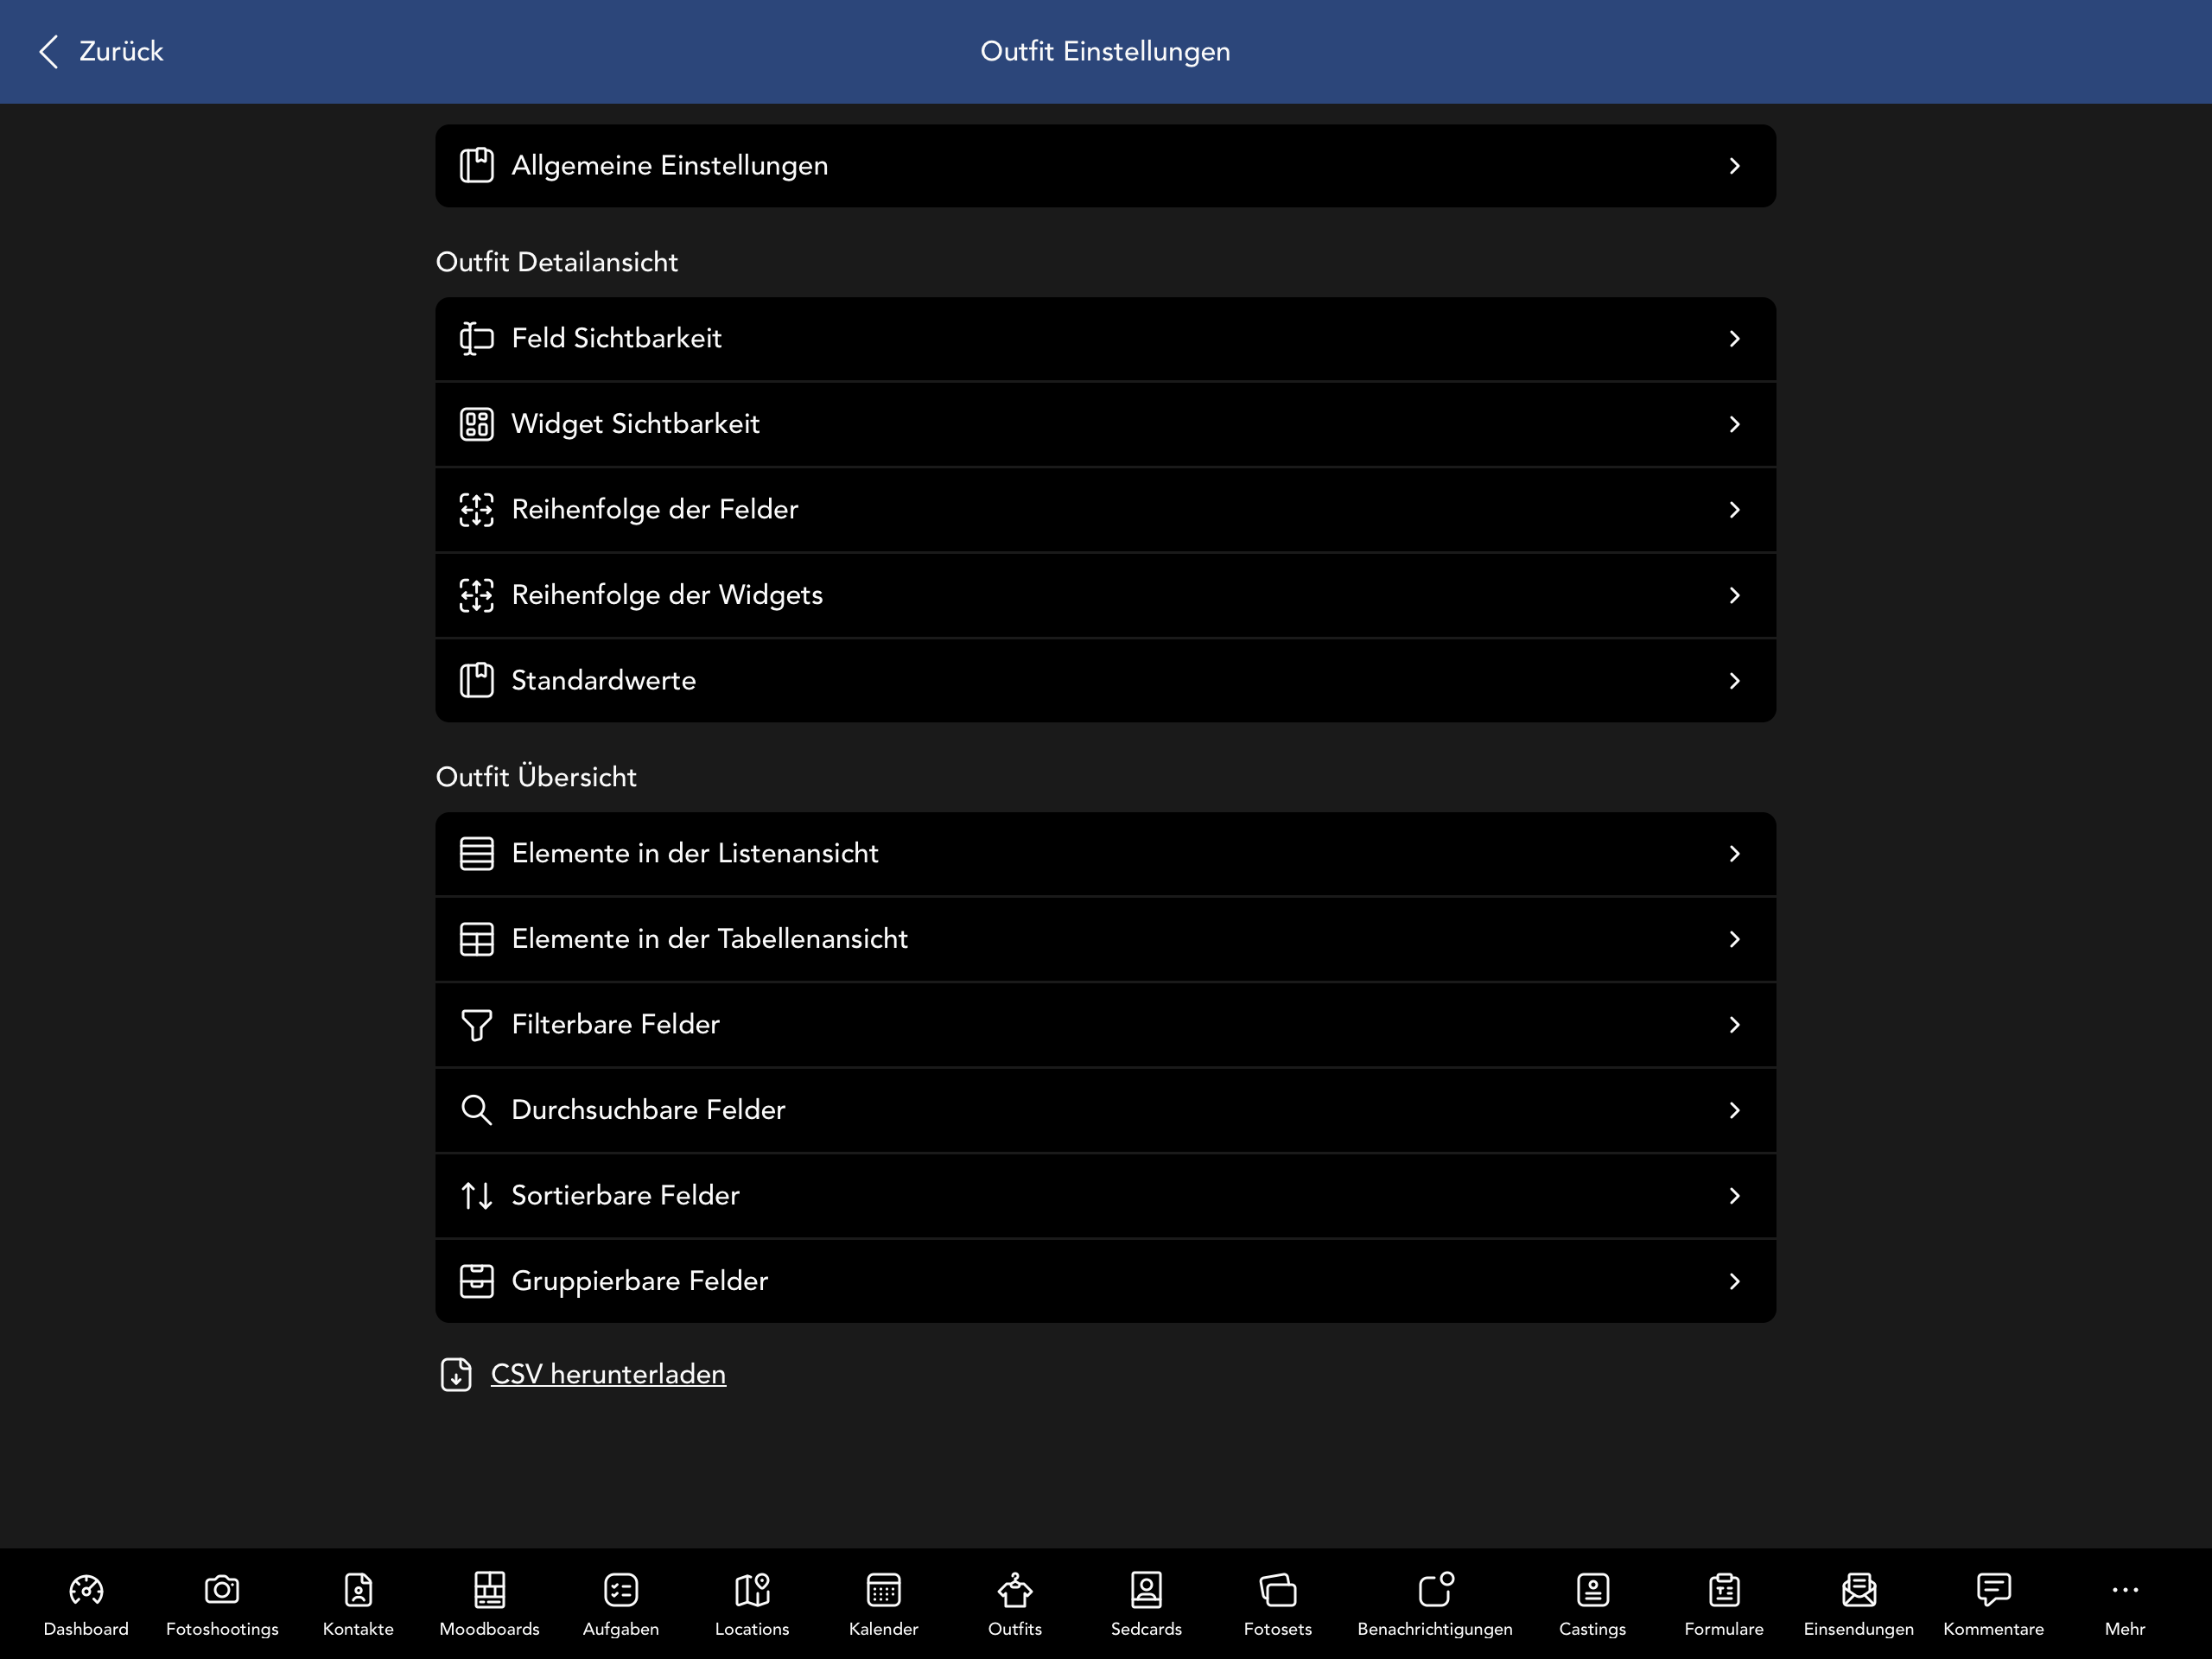The height and width of the screenshot is (1659, 2212).
Task: Open the Kommentare speech bubble icon
Action: (1993, 1589)
